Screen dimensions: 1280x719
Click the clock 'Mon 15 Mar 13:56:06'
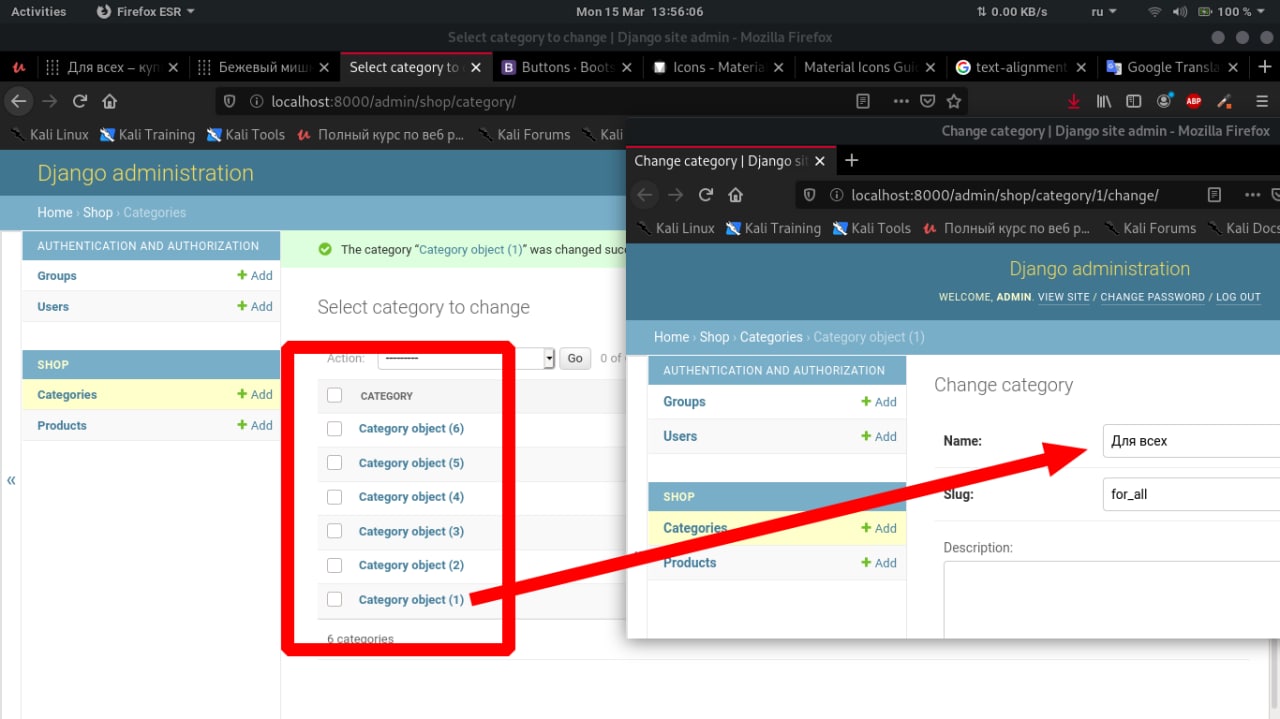639,12
